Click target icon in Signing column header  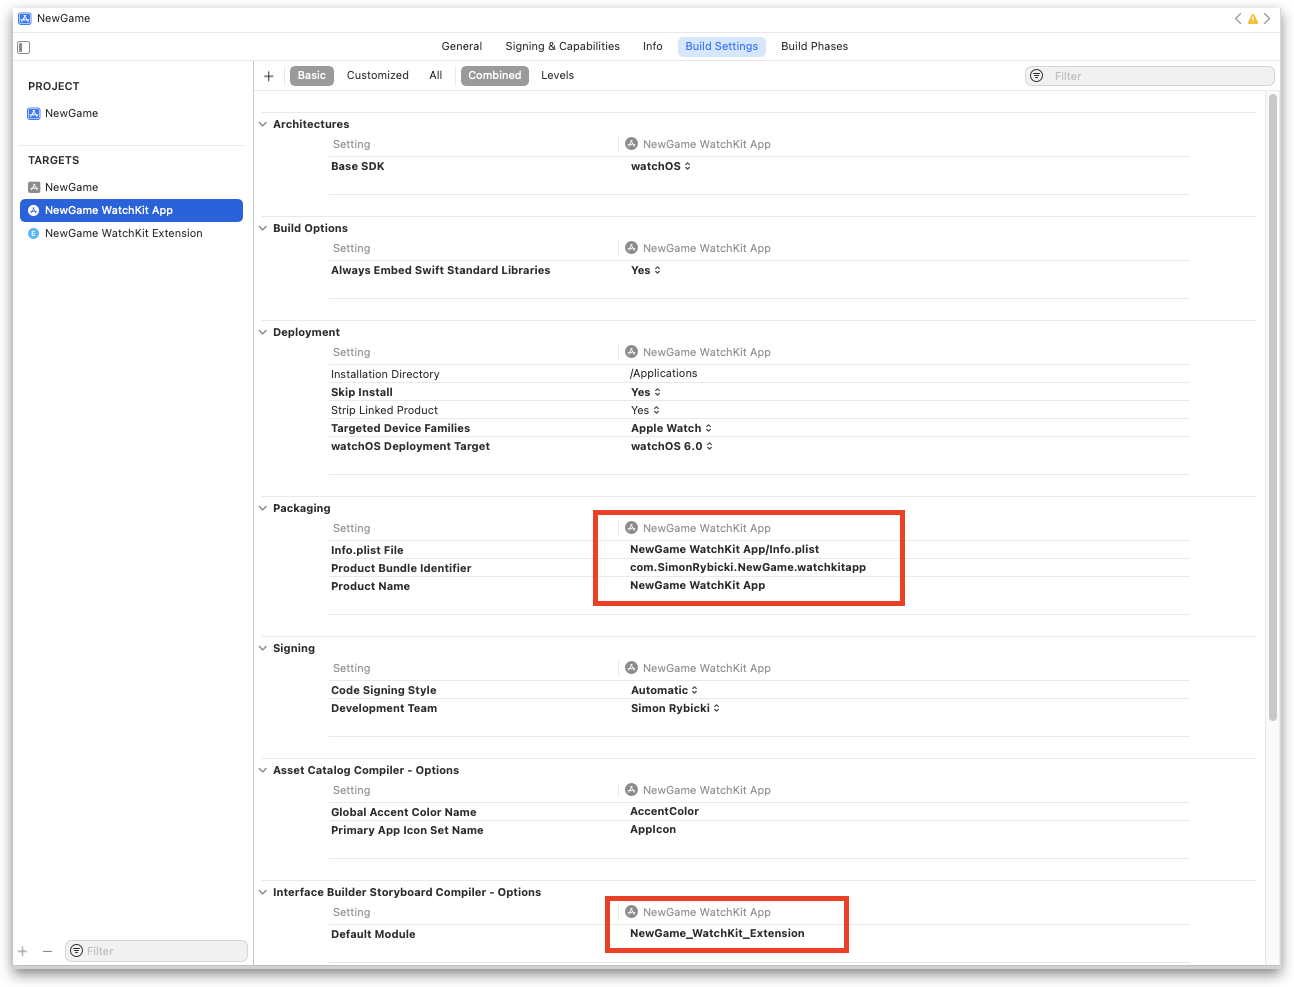tap(631, 668)
